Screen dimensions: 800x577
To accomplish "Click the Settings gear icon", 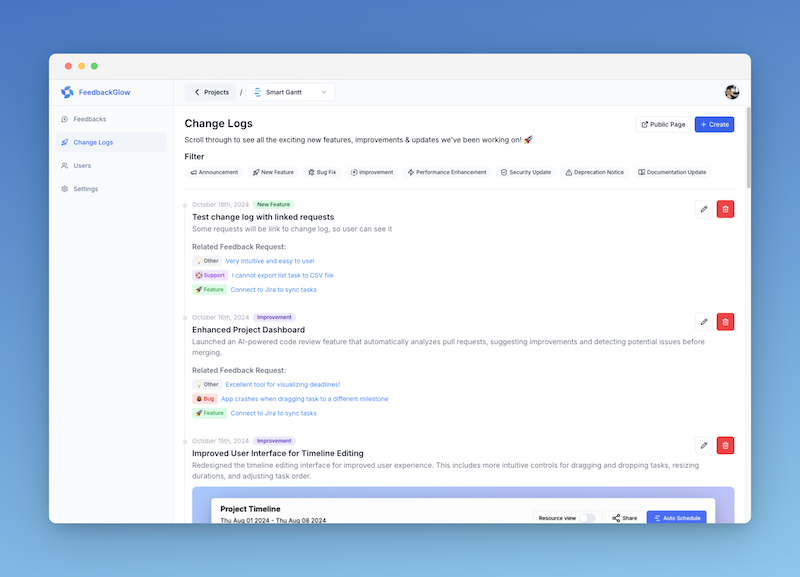I will (x=64, y=189).
